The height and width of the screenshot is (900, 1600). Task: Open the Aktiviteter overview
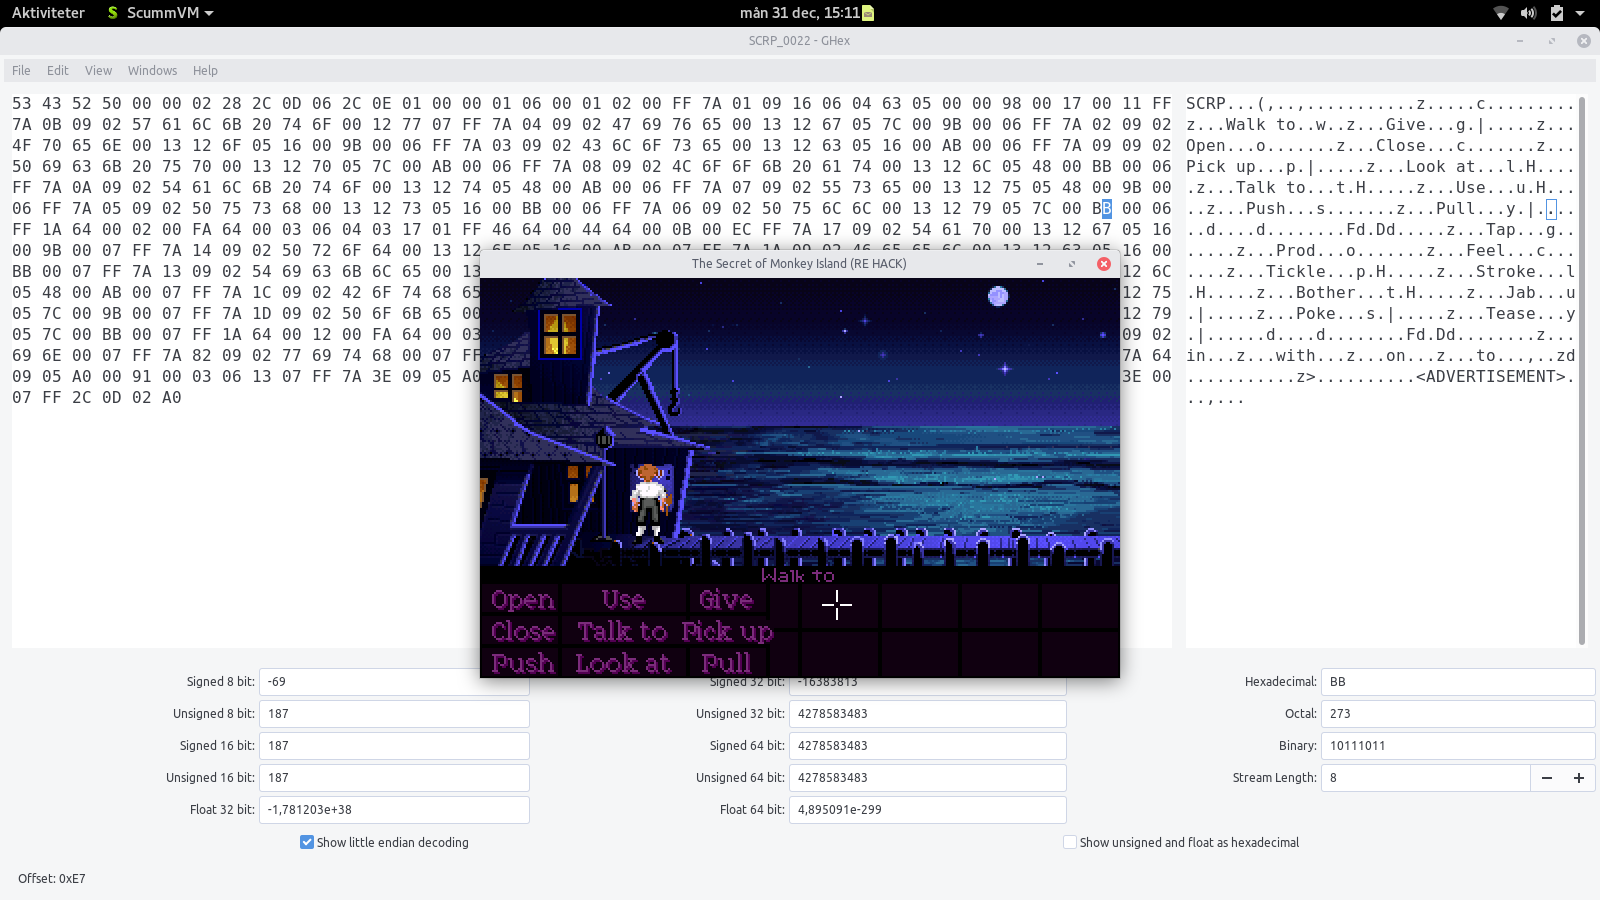(48, 13)
